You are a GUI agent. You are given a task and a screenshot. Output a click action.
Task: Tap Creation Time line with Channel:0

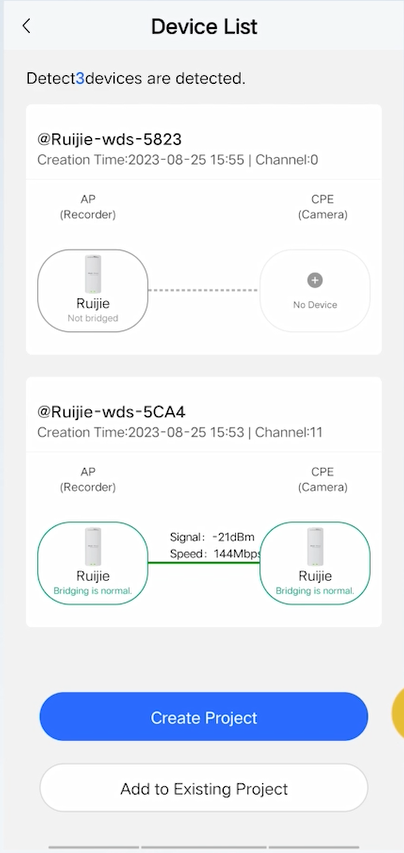pyautogui.click(x=178, y=160)
